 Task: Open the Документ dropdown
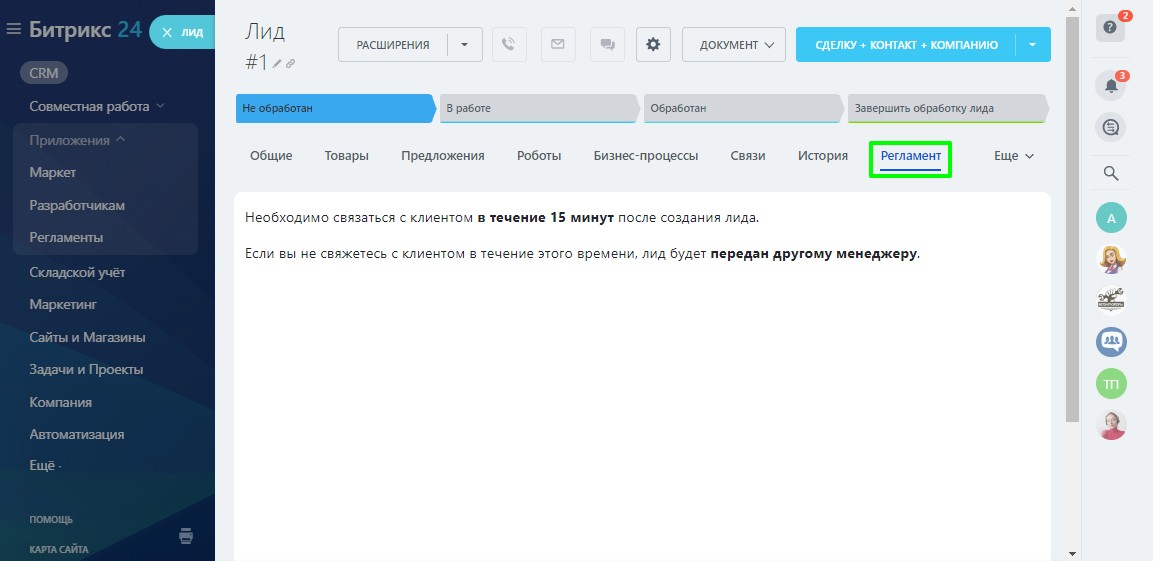pyautogui.click(x=734, y=44)
